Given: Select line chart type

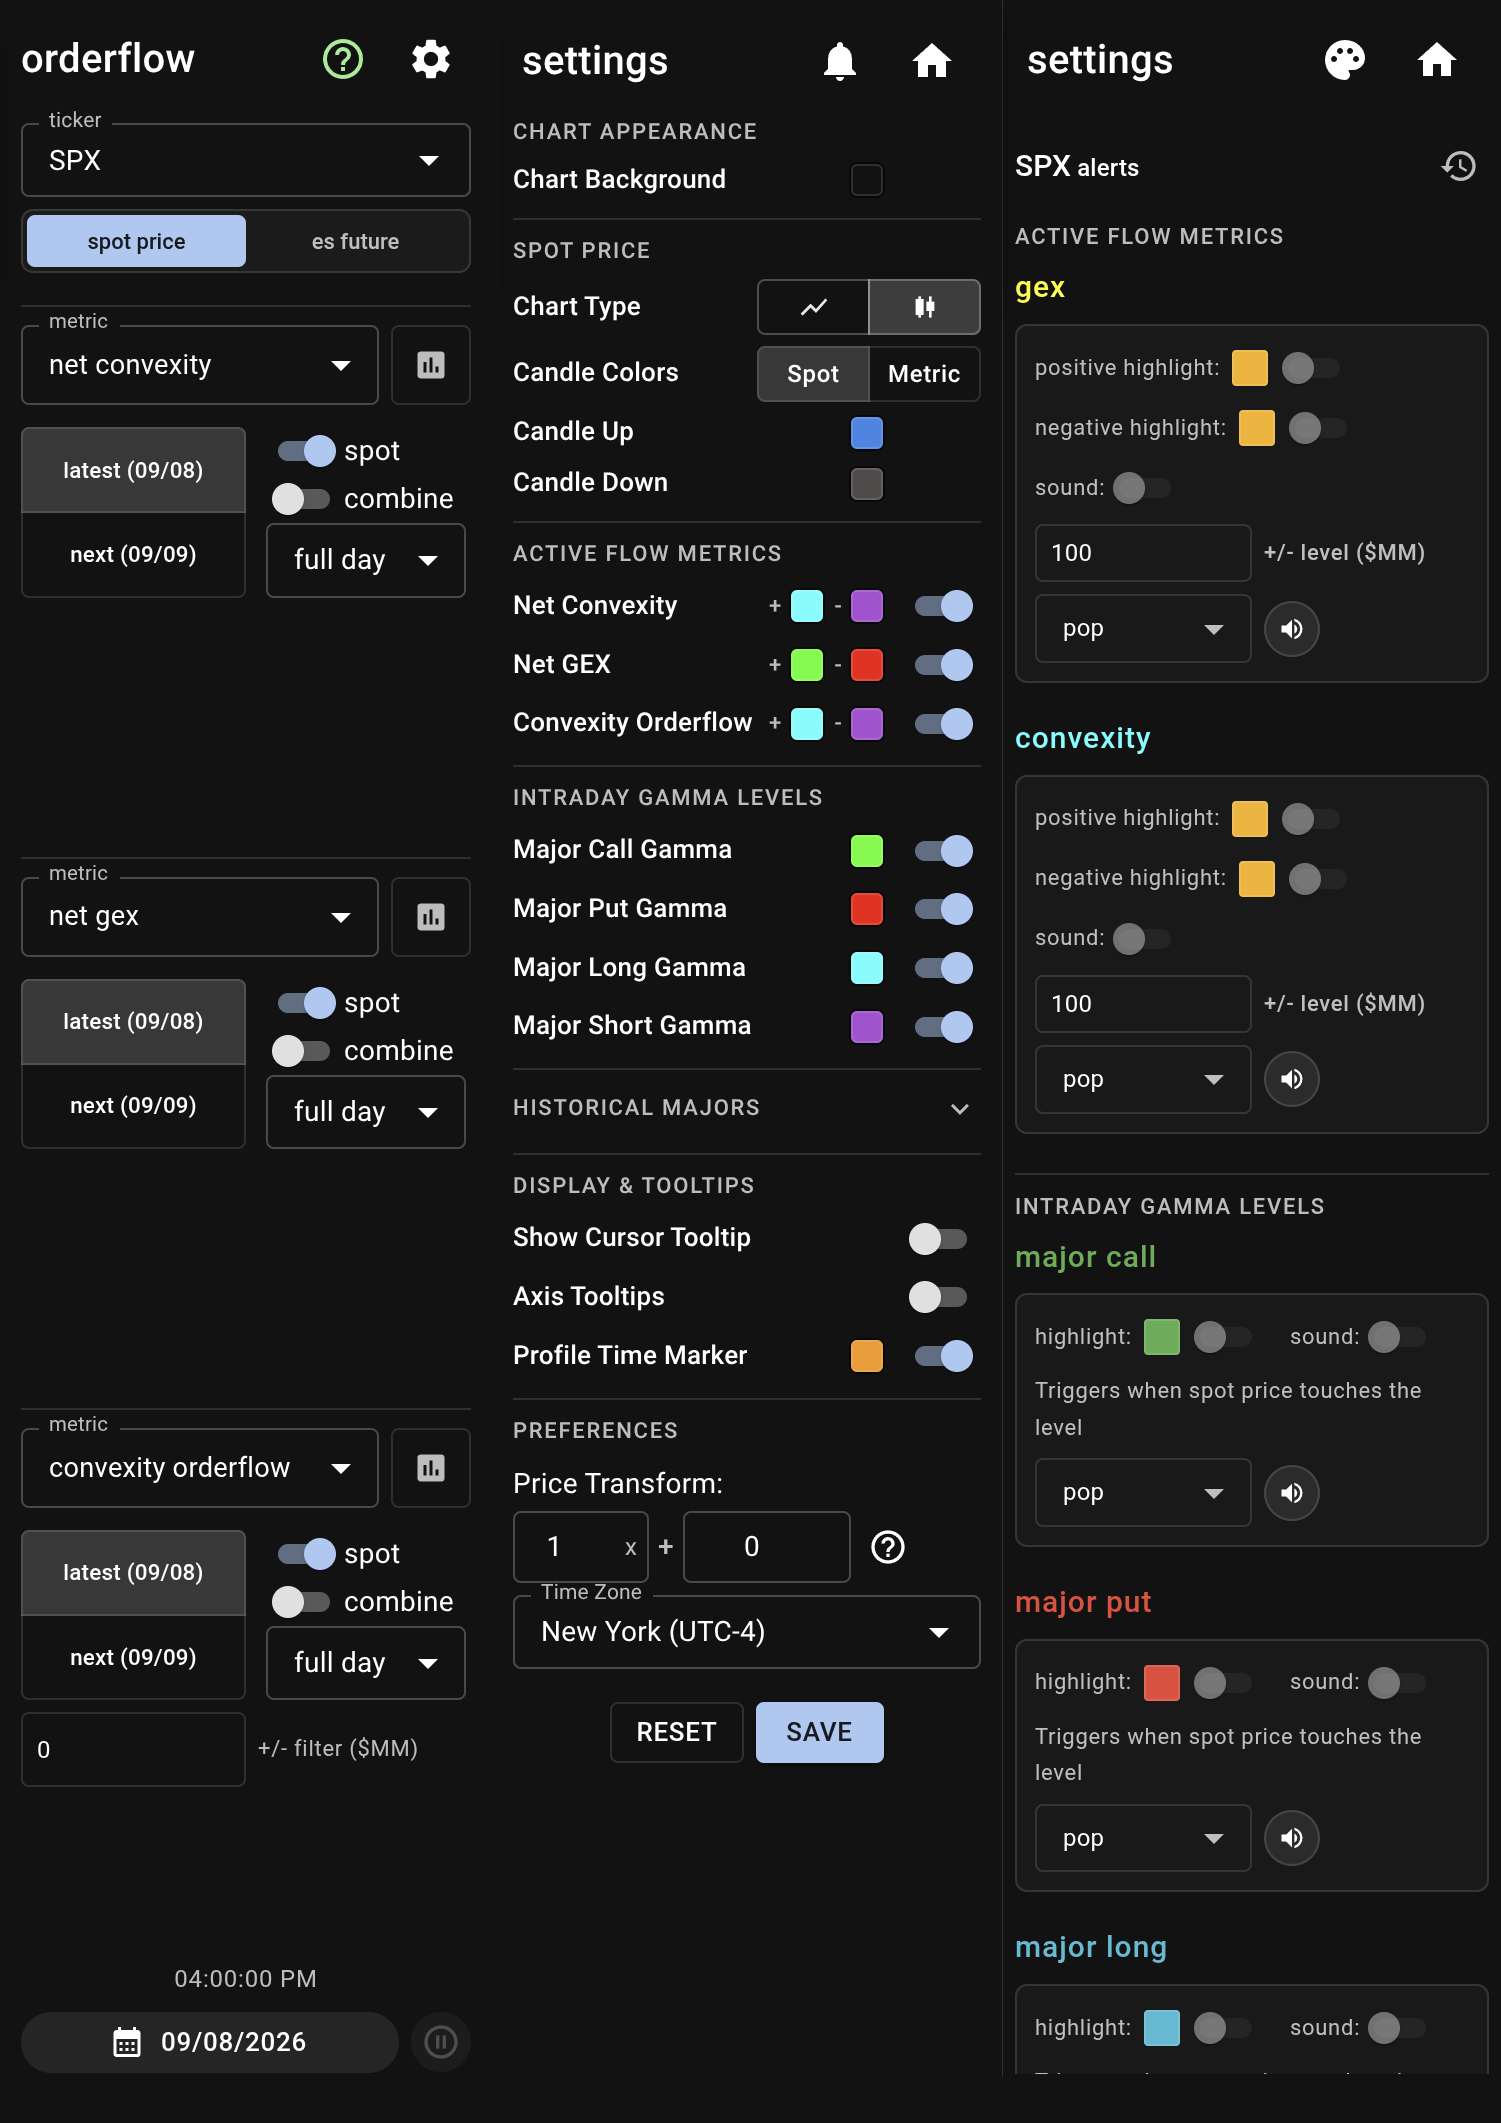Looking at the screenshot, I should [814, 307].
